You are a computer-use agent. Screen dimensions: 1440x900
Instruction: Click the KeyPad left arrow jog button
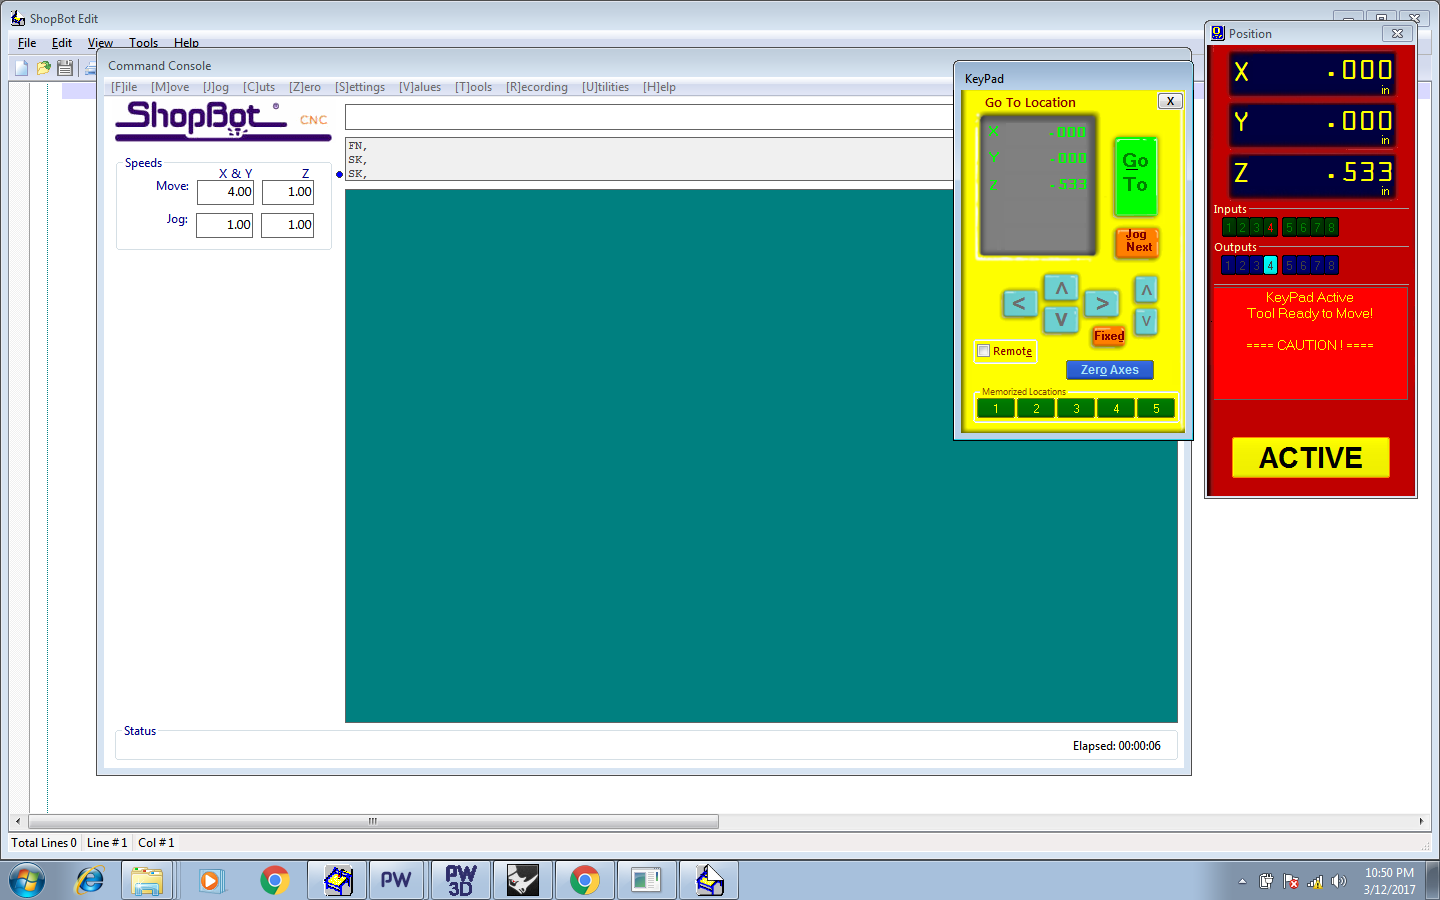pos(1019,303)
